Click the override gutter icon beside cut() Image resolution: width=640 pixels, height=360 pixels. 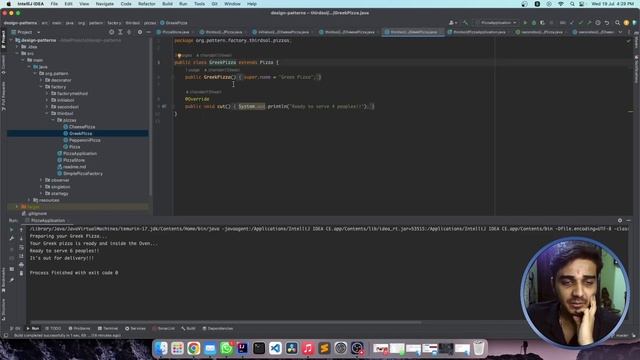[164, 107]
